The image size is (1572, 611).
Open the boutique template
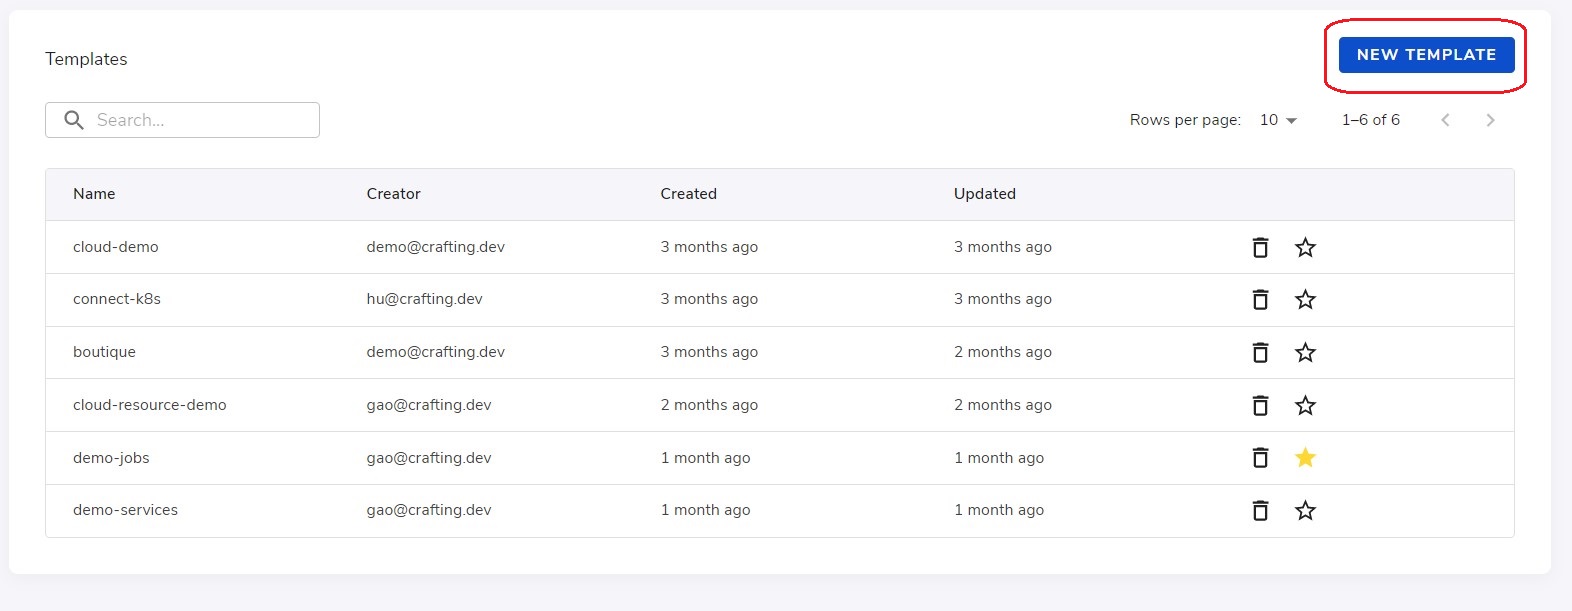(104, 352)
